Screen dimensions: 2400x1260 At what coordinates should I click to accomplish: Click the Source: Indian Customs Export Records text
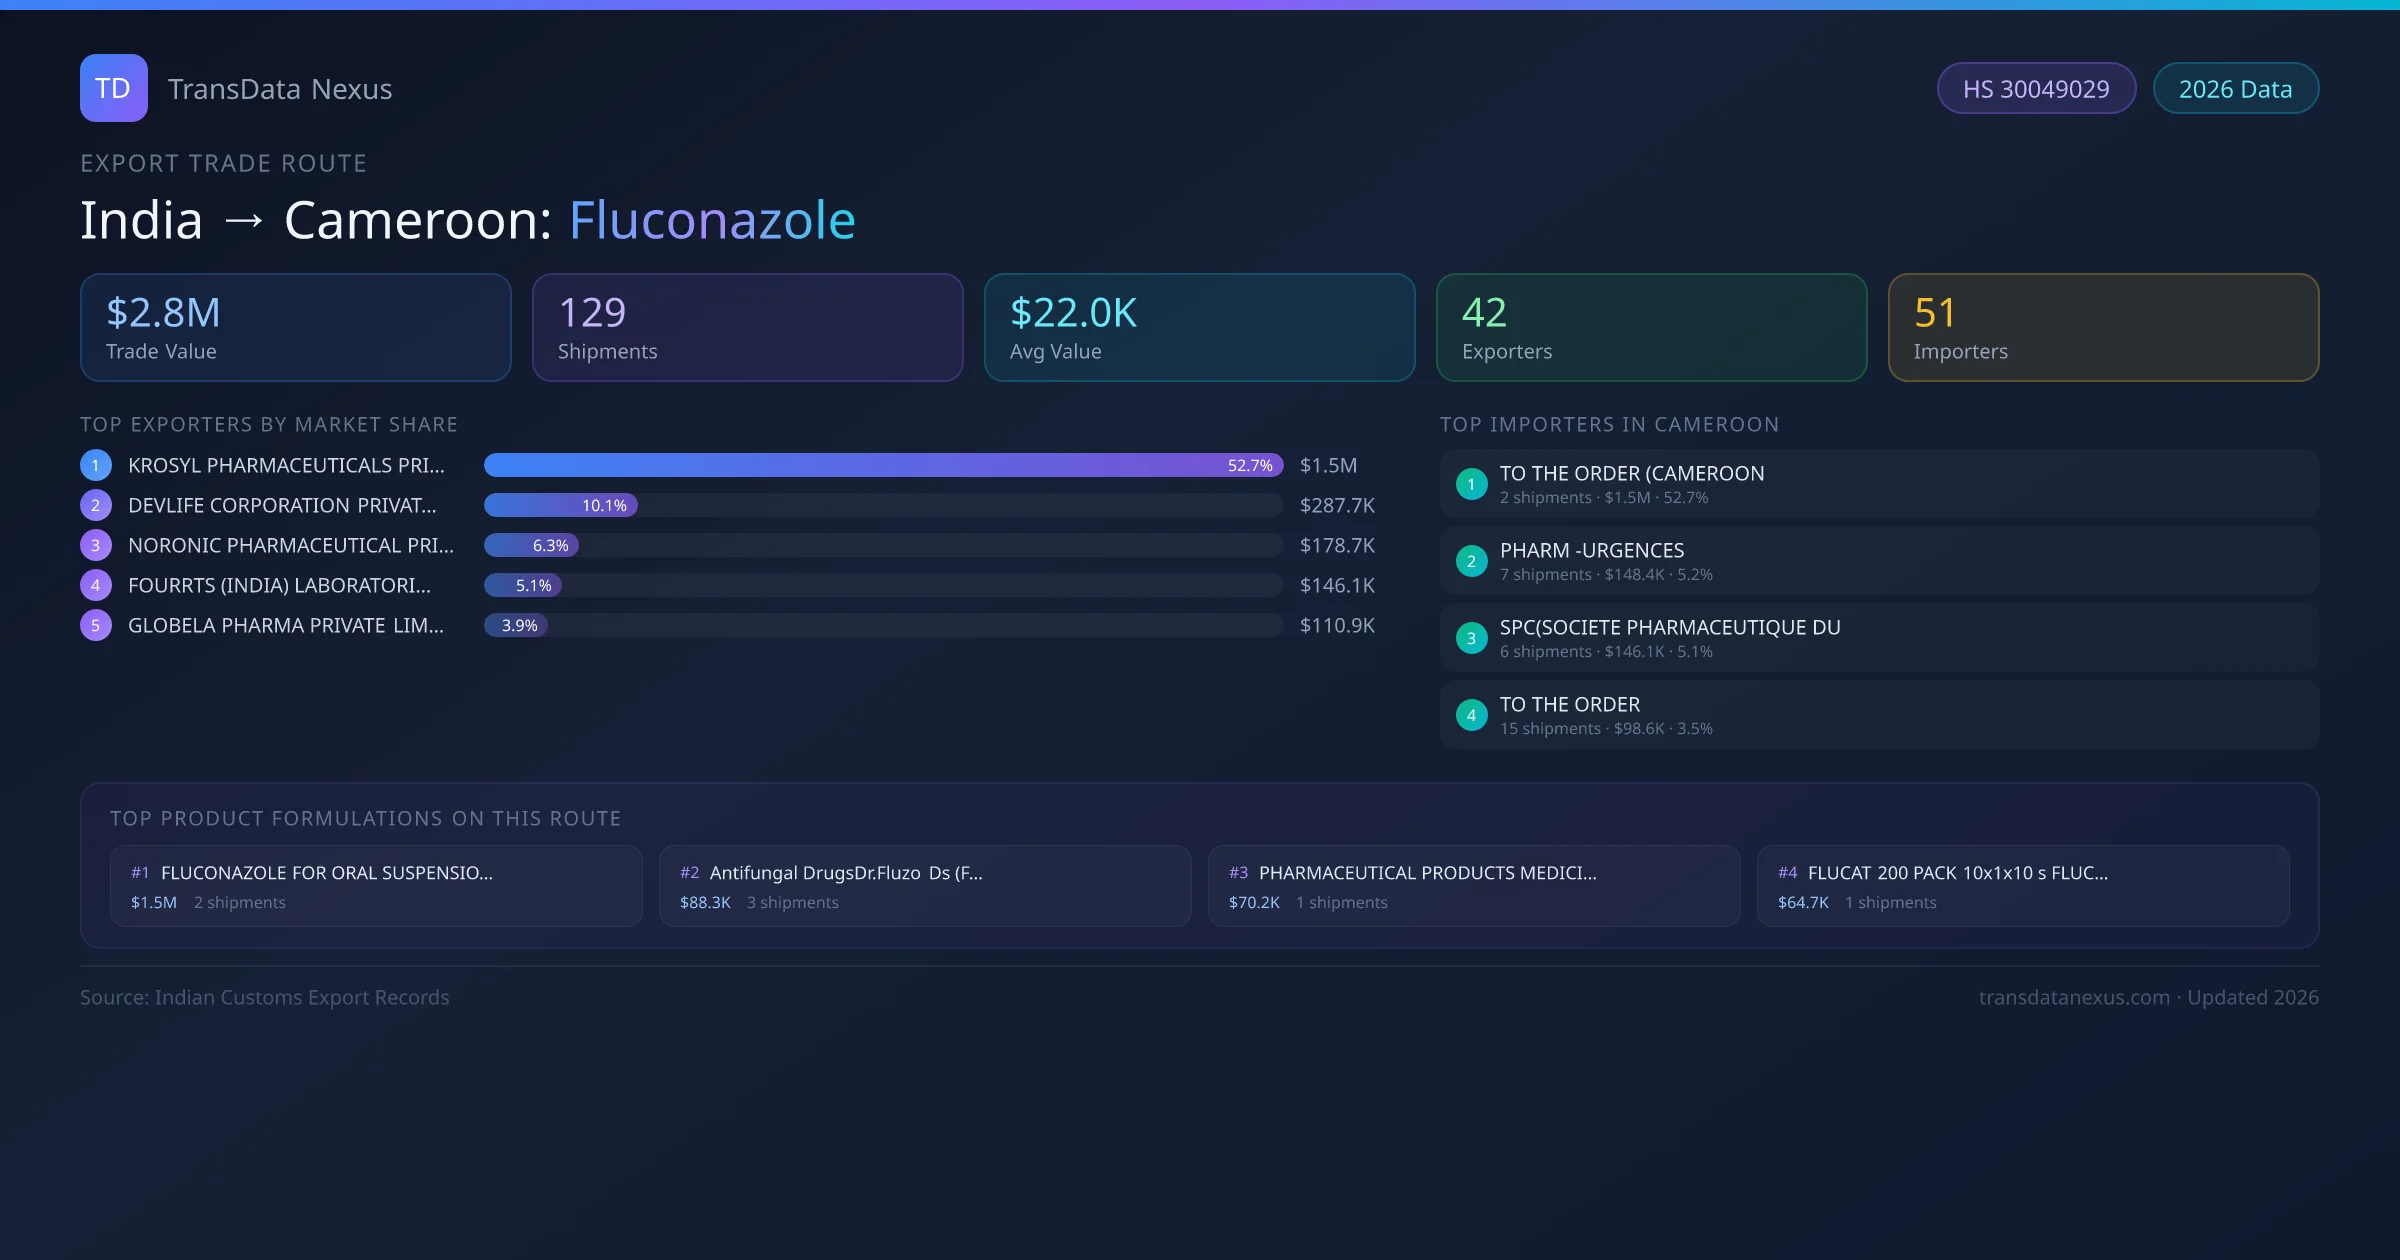pyautogui.click(x=264, y=997)
